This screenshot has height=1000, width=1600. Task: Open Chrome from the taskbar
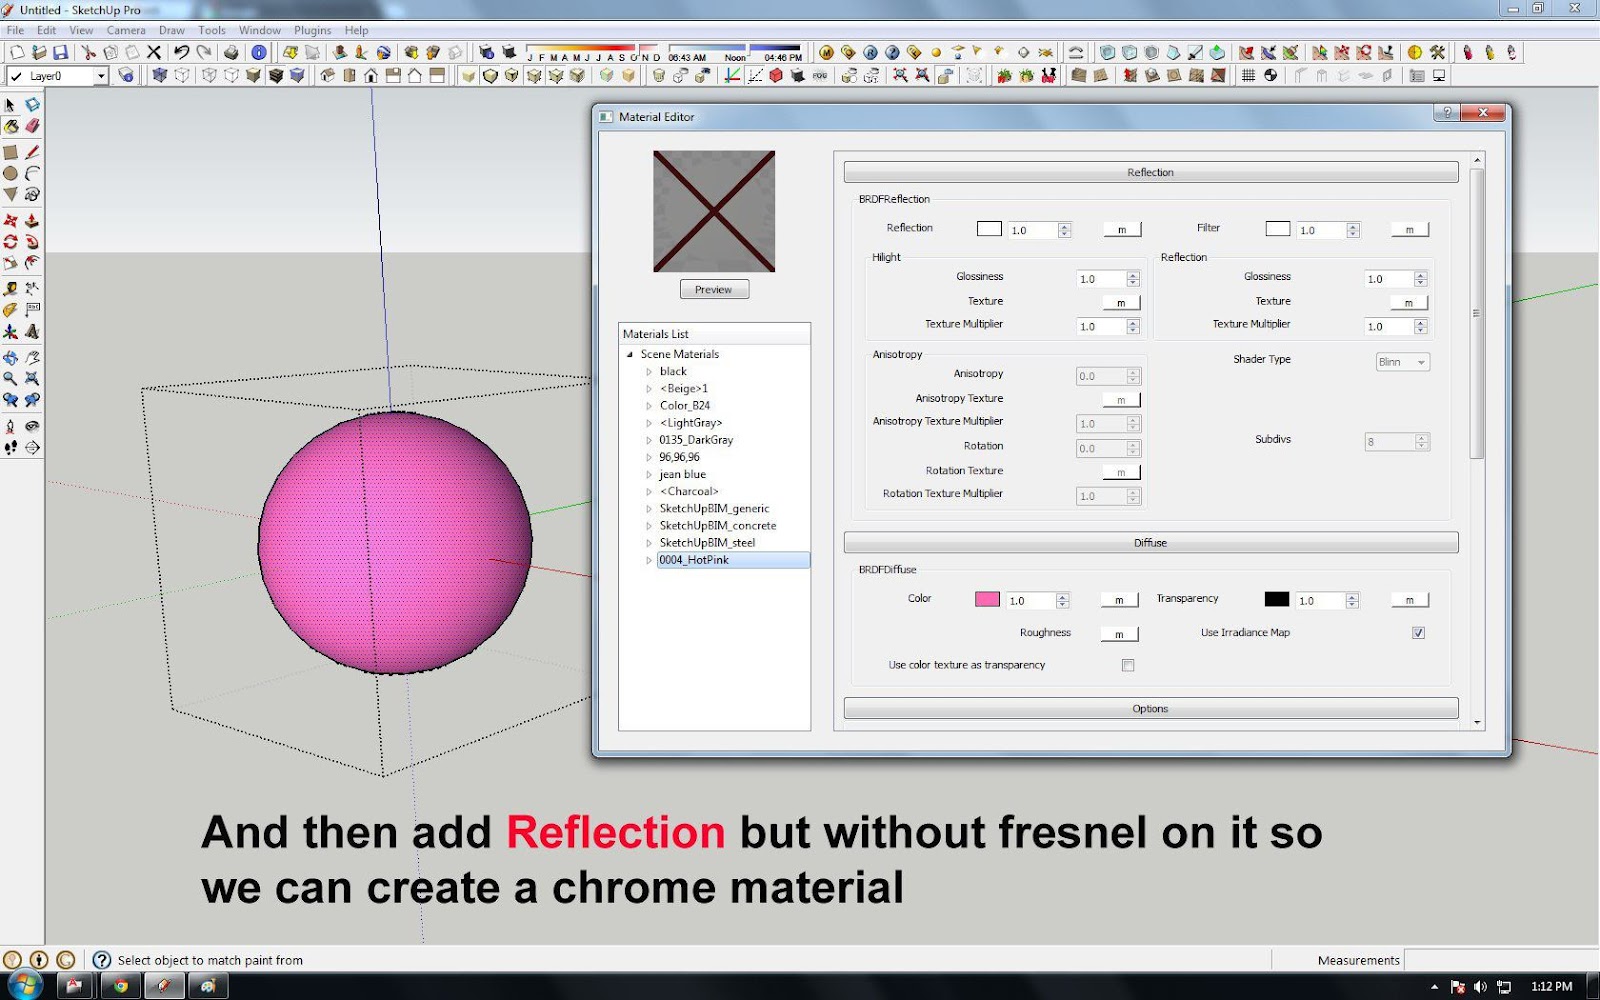120,986
